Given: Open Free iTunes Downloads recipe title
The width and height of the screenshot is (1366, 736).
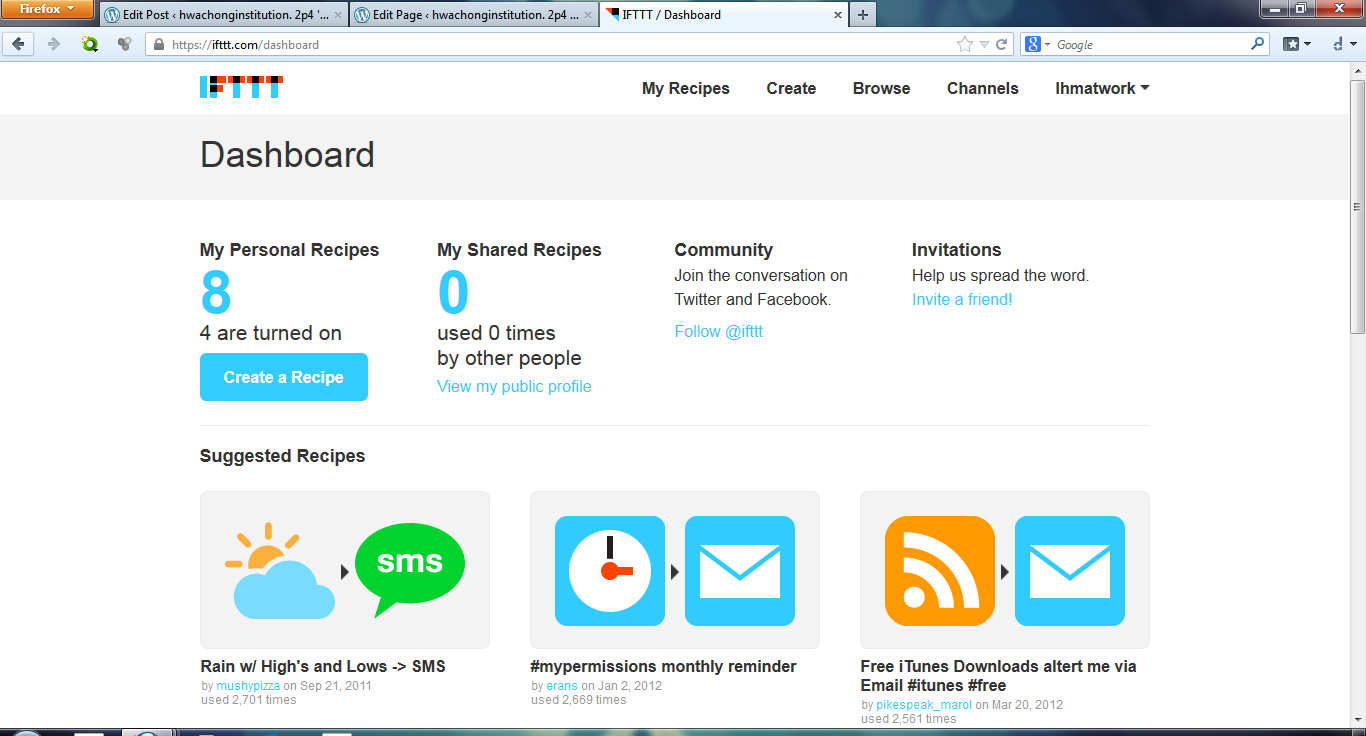Looking at the screenshot, I should point(999,676).
